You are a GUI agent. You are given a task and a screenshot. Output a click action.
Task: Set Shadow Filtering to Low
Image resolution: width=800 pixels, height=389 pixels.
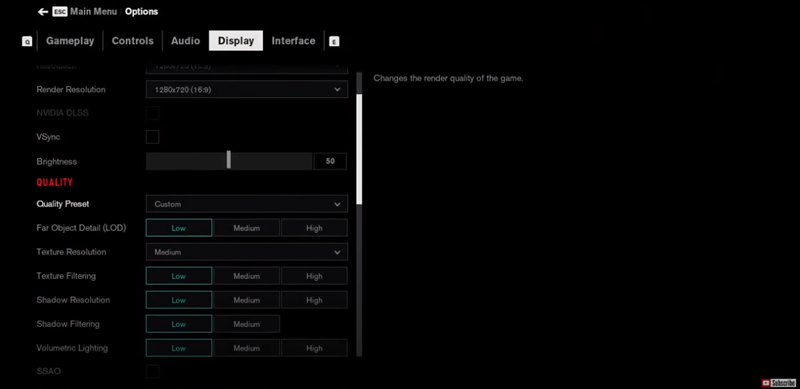(x=179, y=324)
